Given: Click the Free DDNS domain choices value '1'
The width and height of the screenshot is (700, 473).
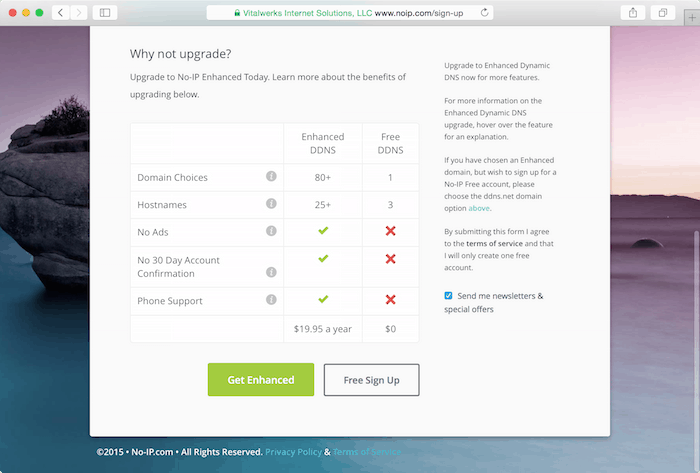Looking at the screenshot, I should coord(391,177).
